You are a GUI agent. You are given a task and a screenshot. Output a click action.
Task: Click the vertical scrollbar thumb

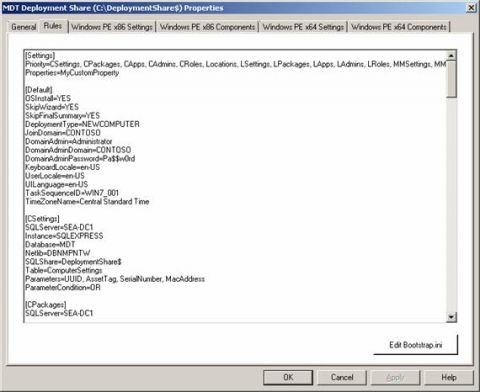pyautogui.click(x=451, y=79)
